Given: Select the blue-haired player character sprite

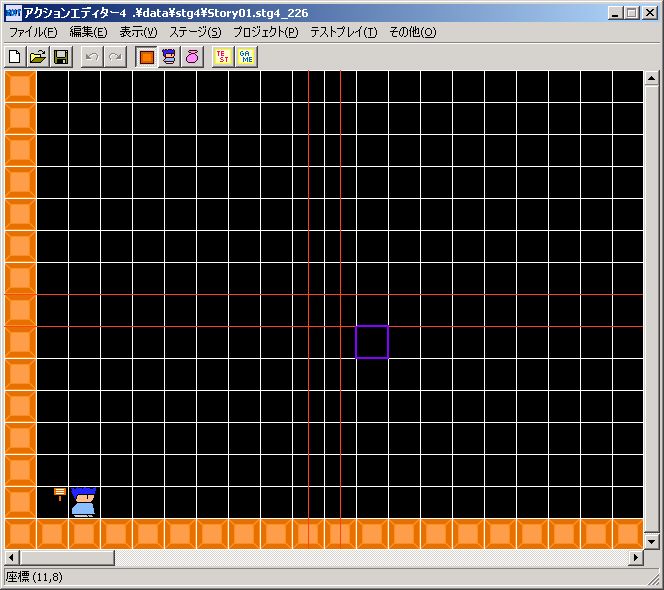Looking at the screenshot, I should [83, 502].
